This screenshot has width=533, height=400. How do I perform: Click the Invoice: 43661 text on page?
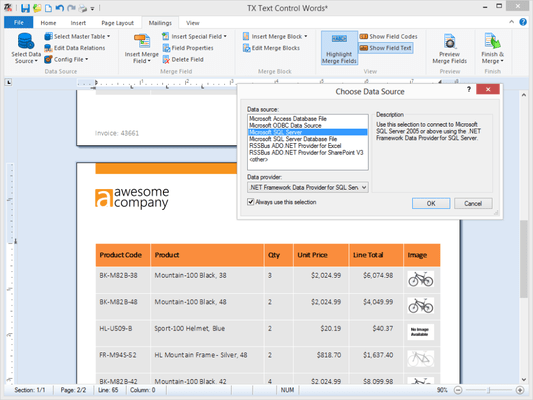point(117,133)
